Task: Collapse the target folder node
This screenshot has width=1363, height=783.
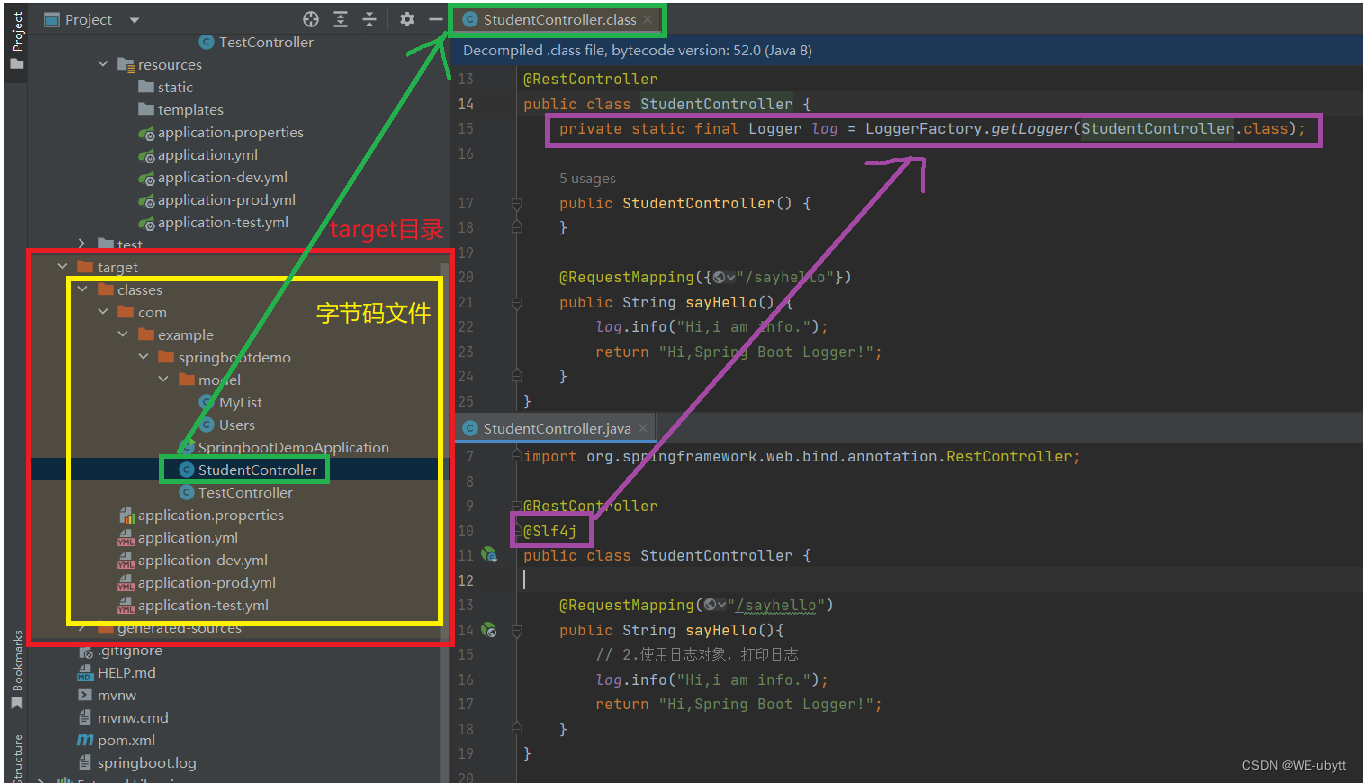Action: tap(62, 267)
